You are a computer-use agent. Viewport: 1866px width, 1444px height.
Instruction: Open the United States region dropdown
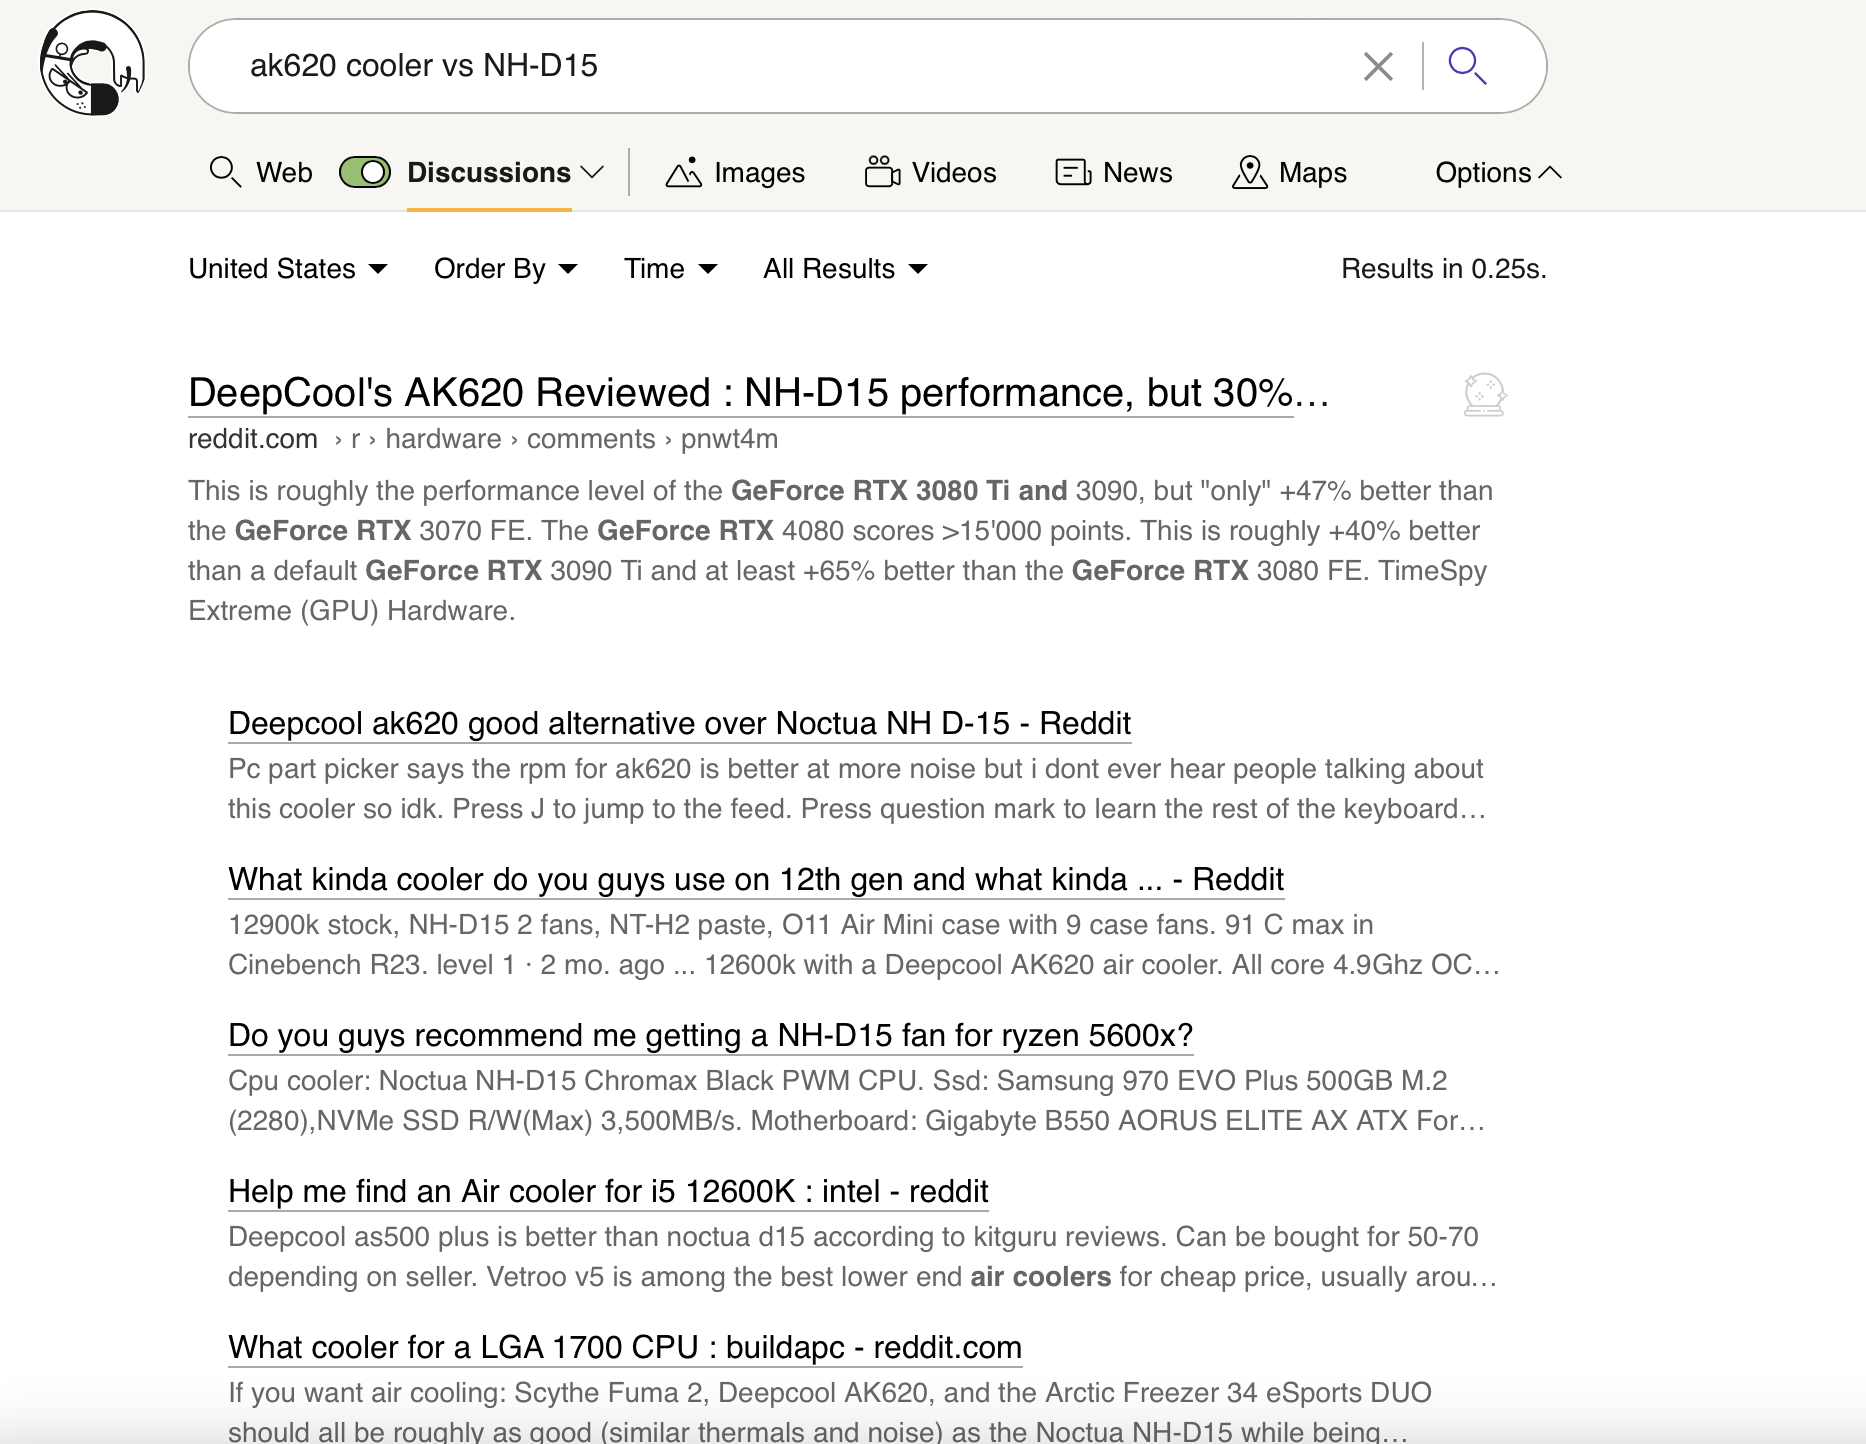pyautogui.click(x=288, y=269)
